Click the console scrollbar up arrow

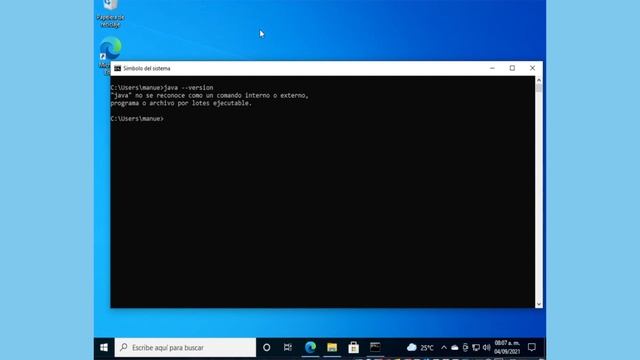[539, 80]
